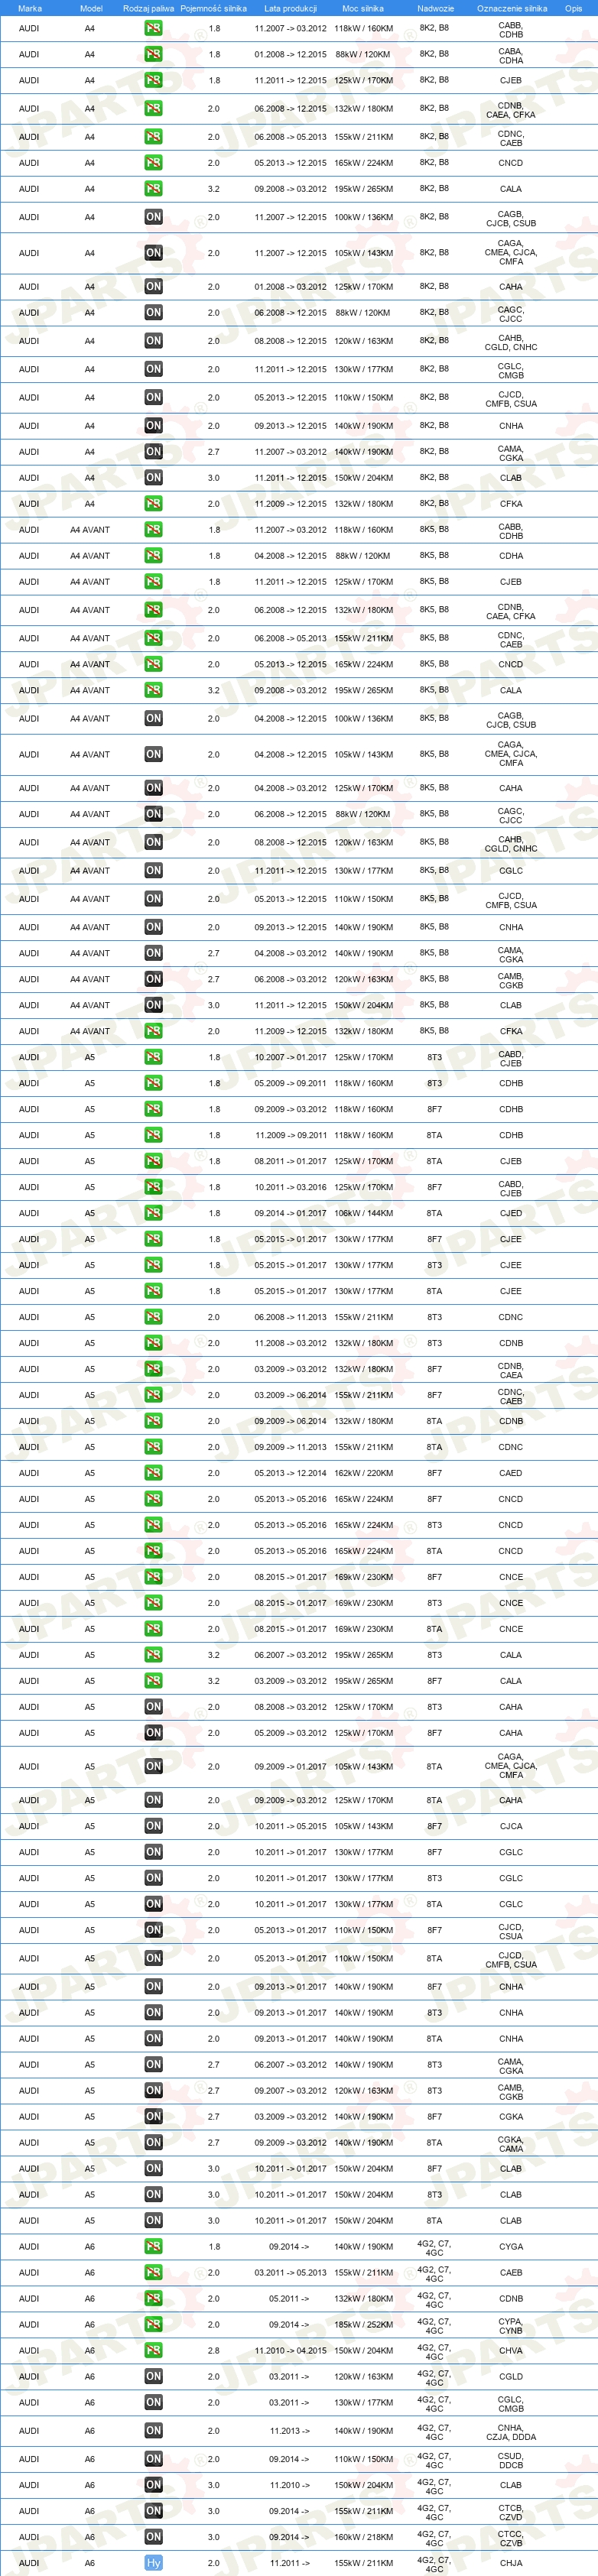Click PB fuel icon in A6 CYGA row

pyautogui.click(x=153, y=2247)
